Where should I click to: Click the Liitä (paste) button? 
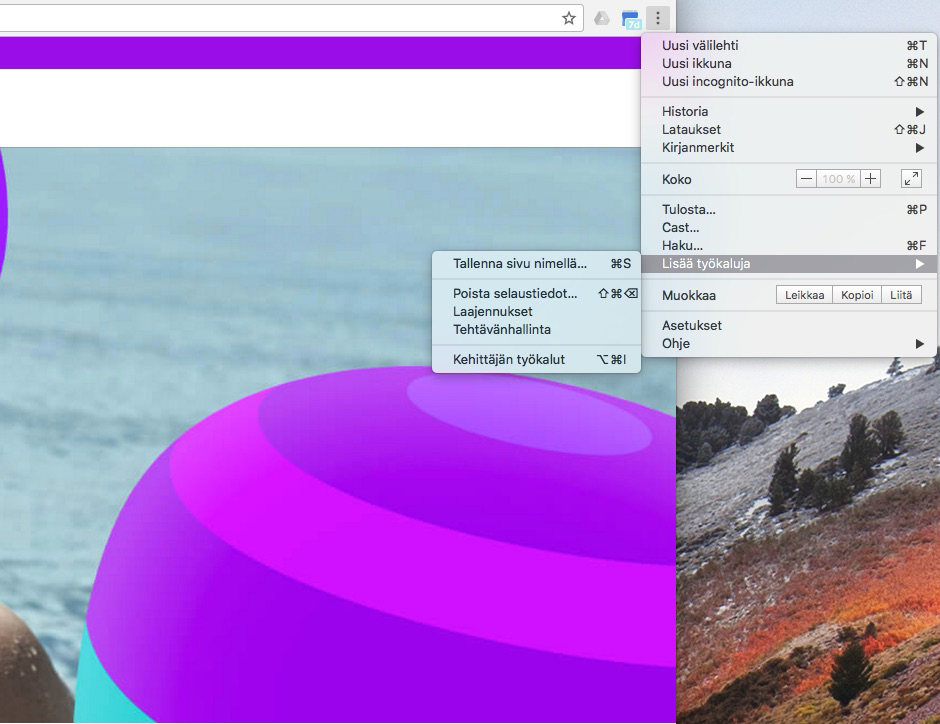tap(901, 295)
